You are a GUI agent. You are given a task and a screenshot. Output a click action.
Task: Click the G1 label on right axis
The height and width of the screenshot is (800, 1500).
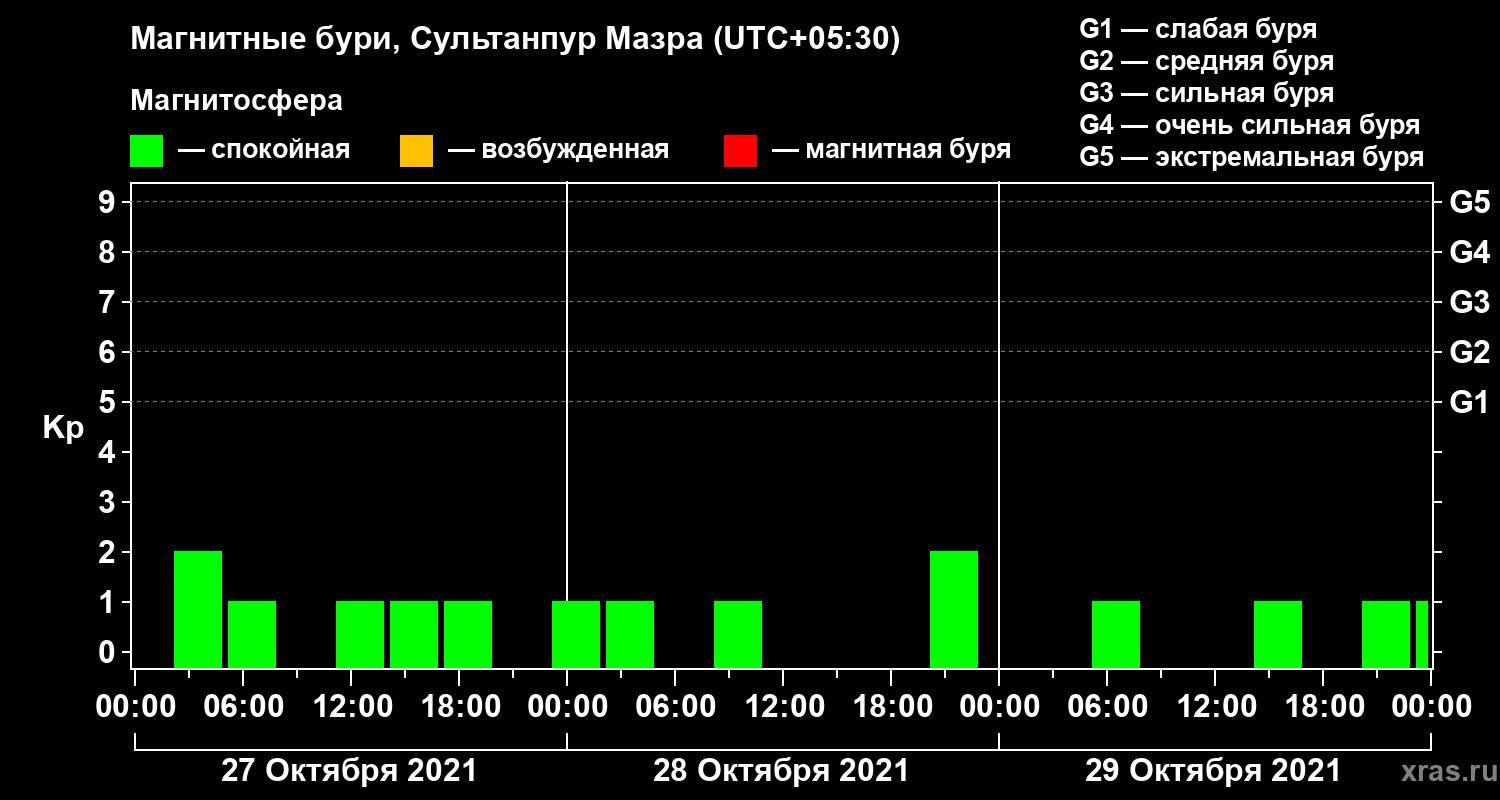click(x=1469, y=402)
